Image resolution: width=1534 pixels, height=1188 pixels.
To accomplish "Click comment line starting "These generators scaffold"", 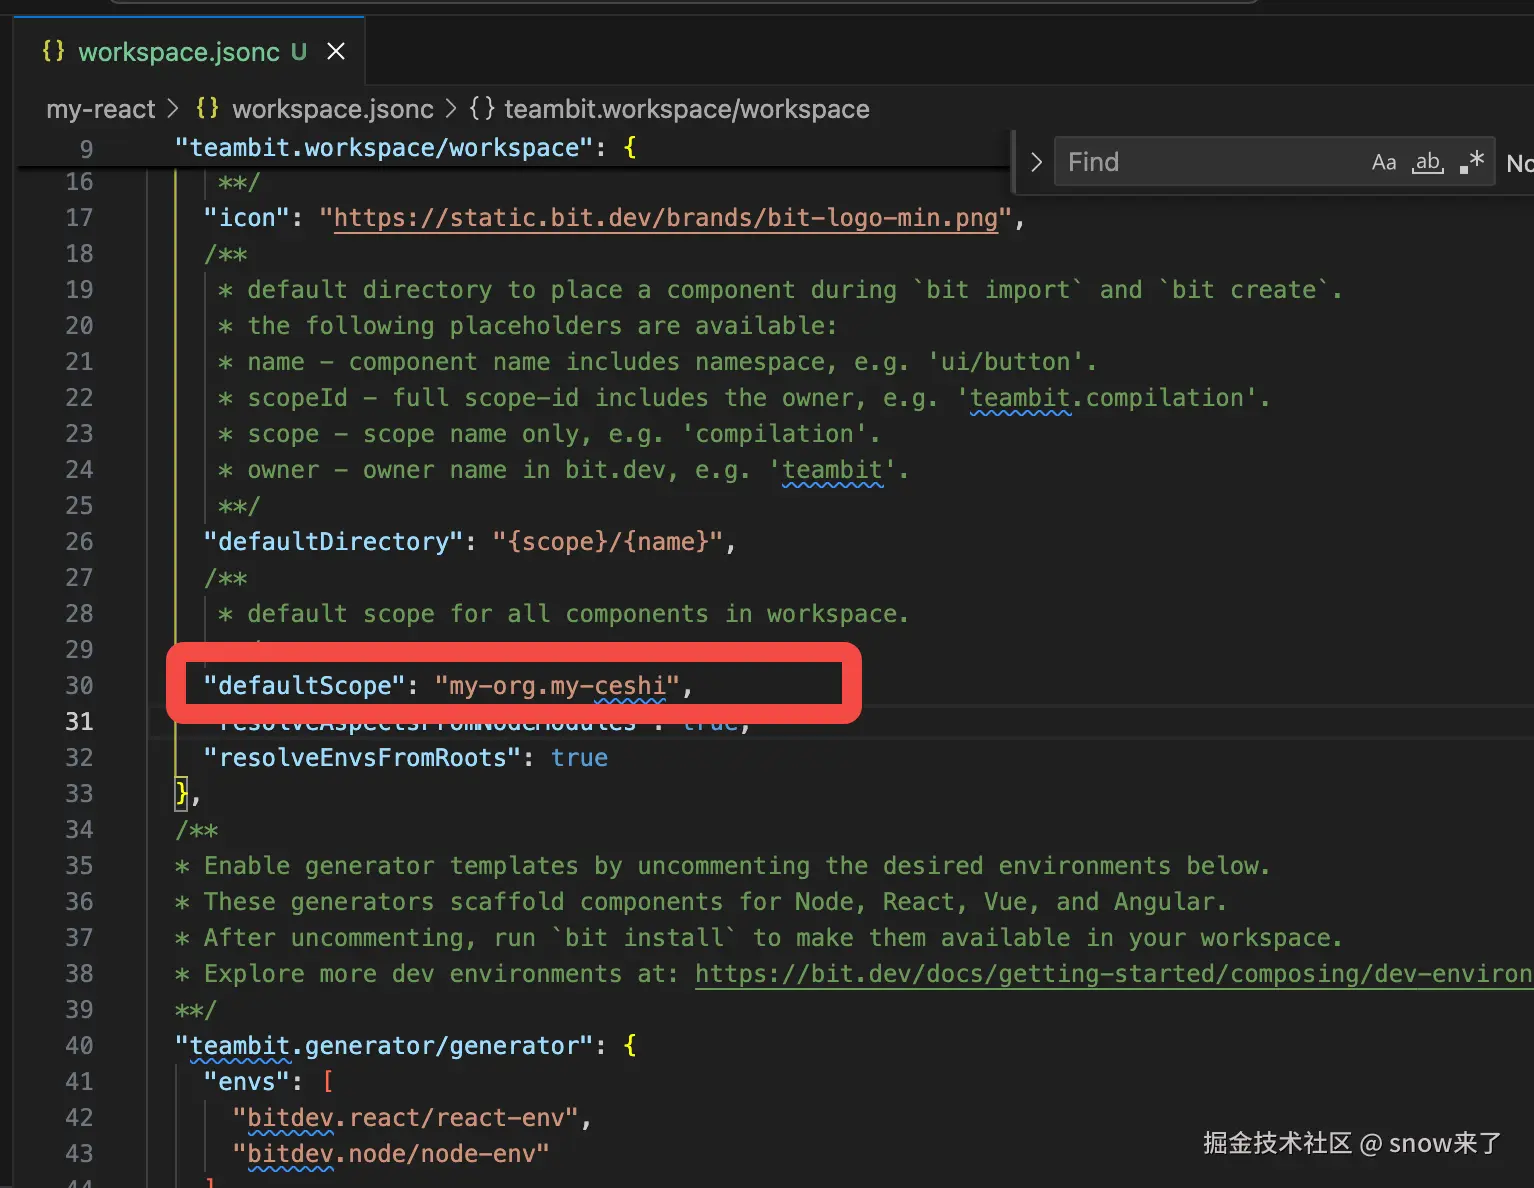I will pos(700,902).
